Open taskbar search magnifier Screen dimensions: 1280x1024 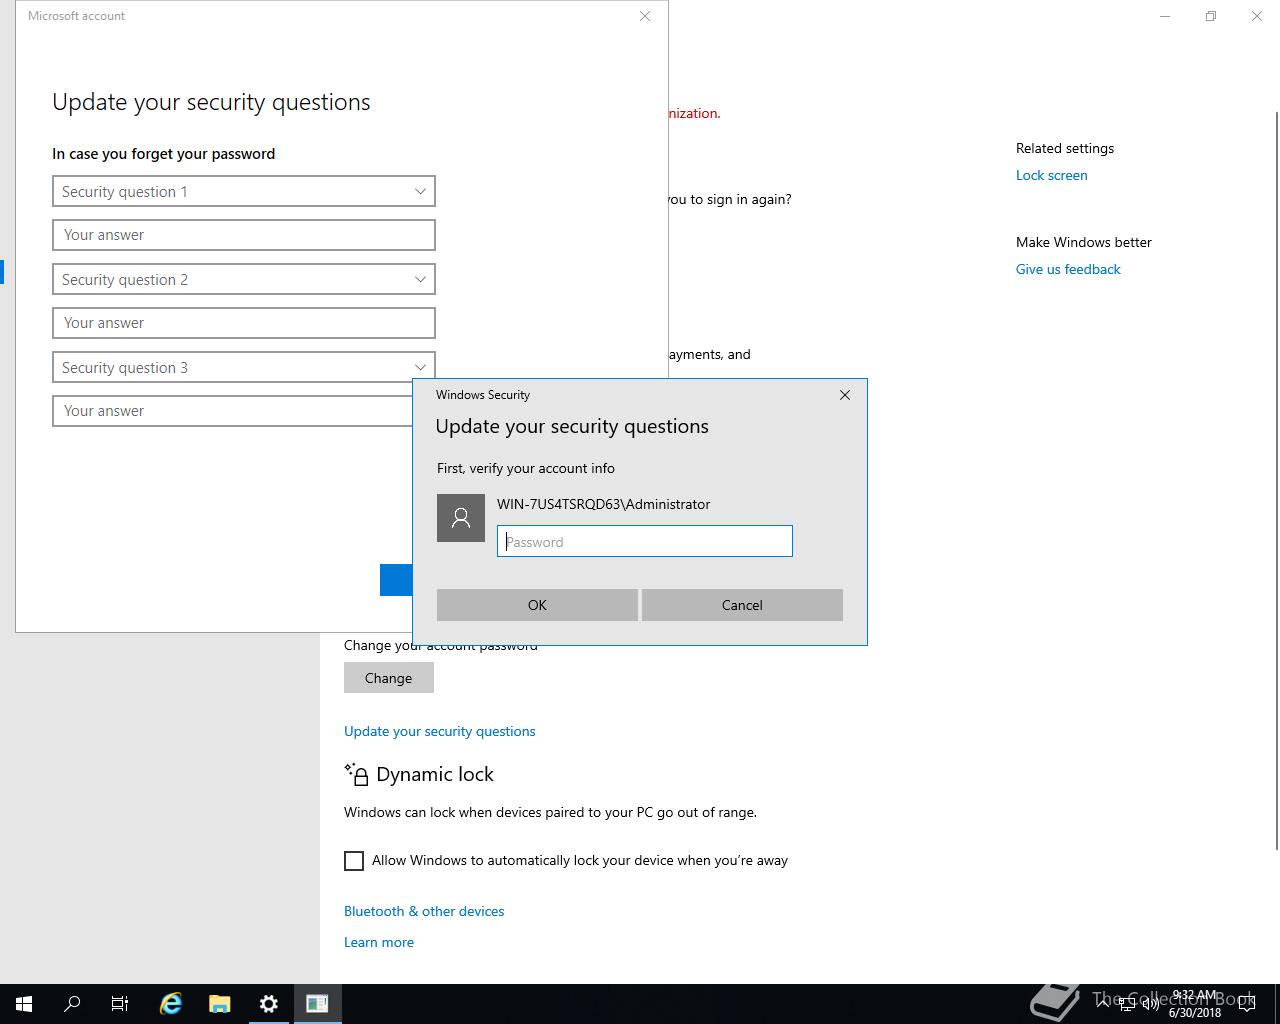pyautogui.click(x=72, y=1003)
